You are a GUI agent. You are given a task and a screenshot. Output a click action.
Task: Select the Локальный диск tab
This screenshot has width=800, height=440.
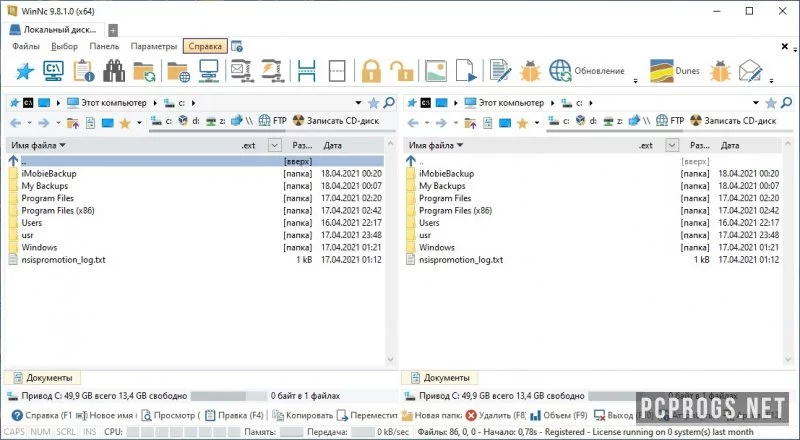pos(53,30)
